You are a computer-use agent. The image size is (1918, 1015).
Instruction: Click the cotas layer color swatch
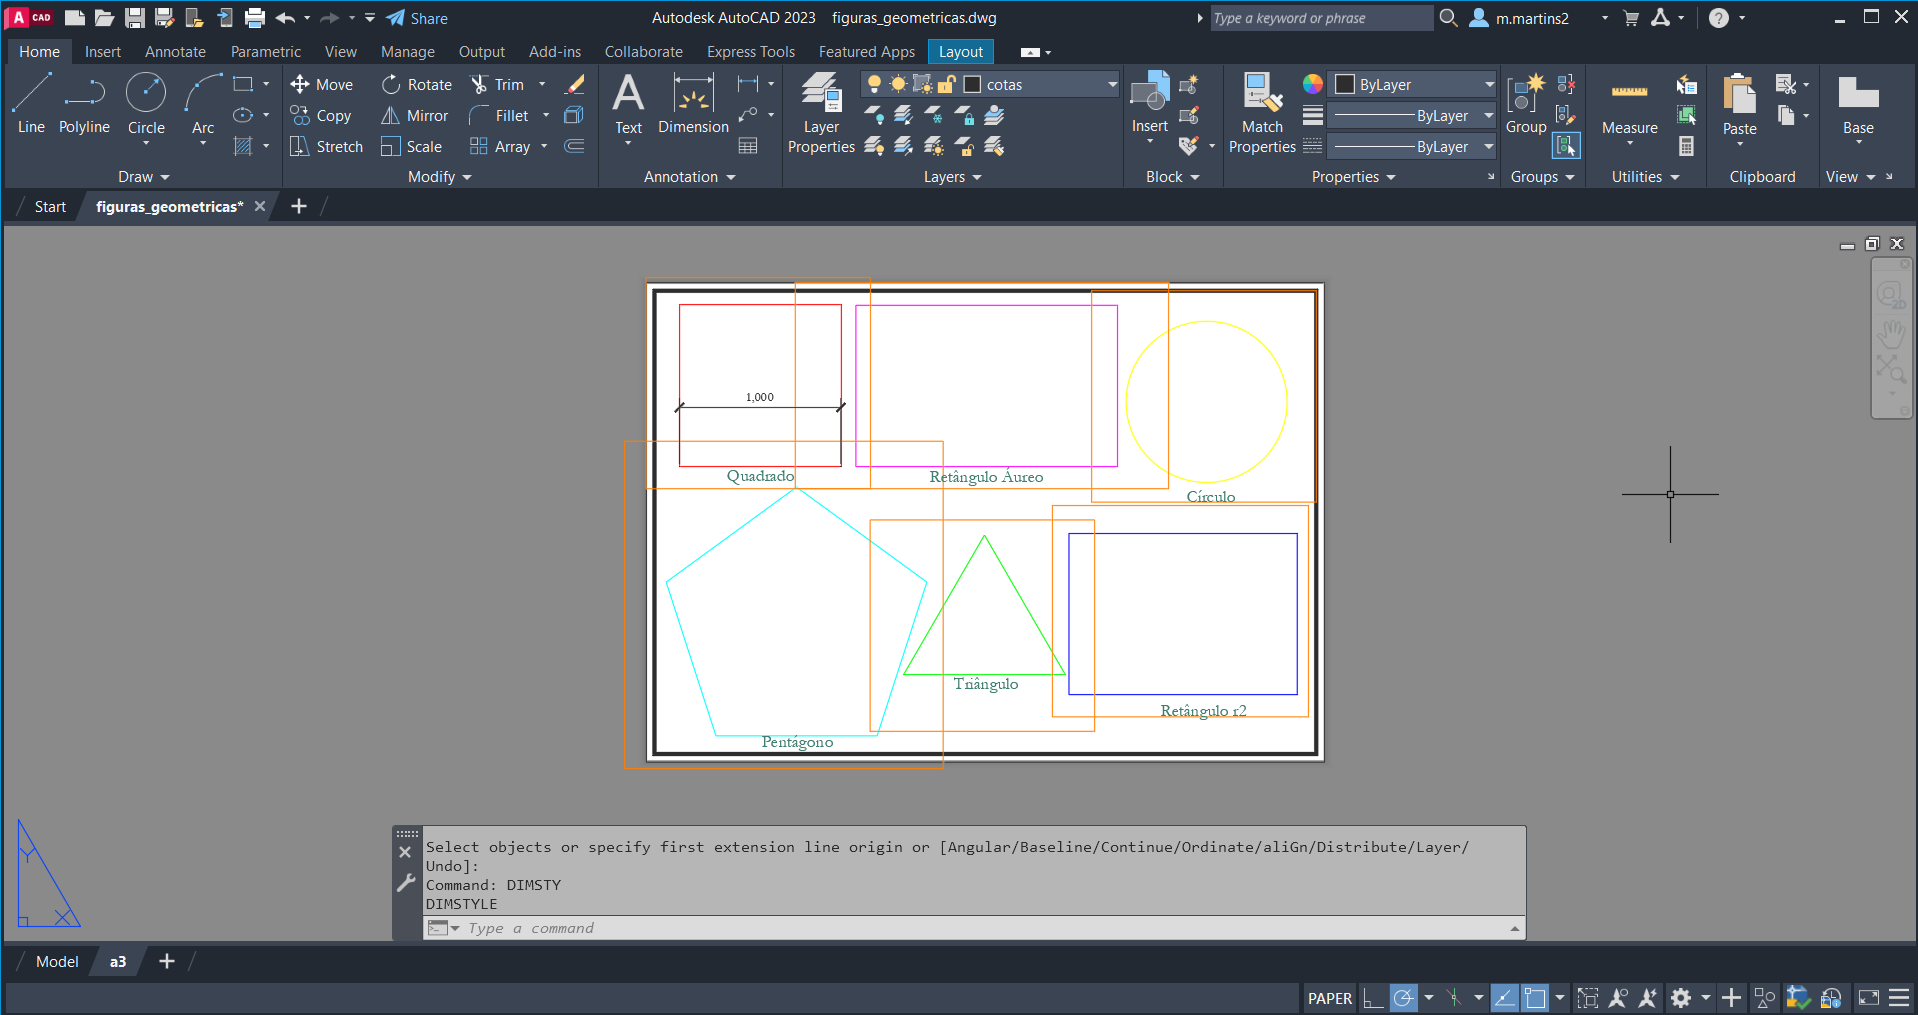(972, 85)
